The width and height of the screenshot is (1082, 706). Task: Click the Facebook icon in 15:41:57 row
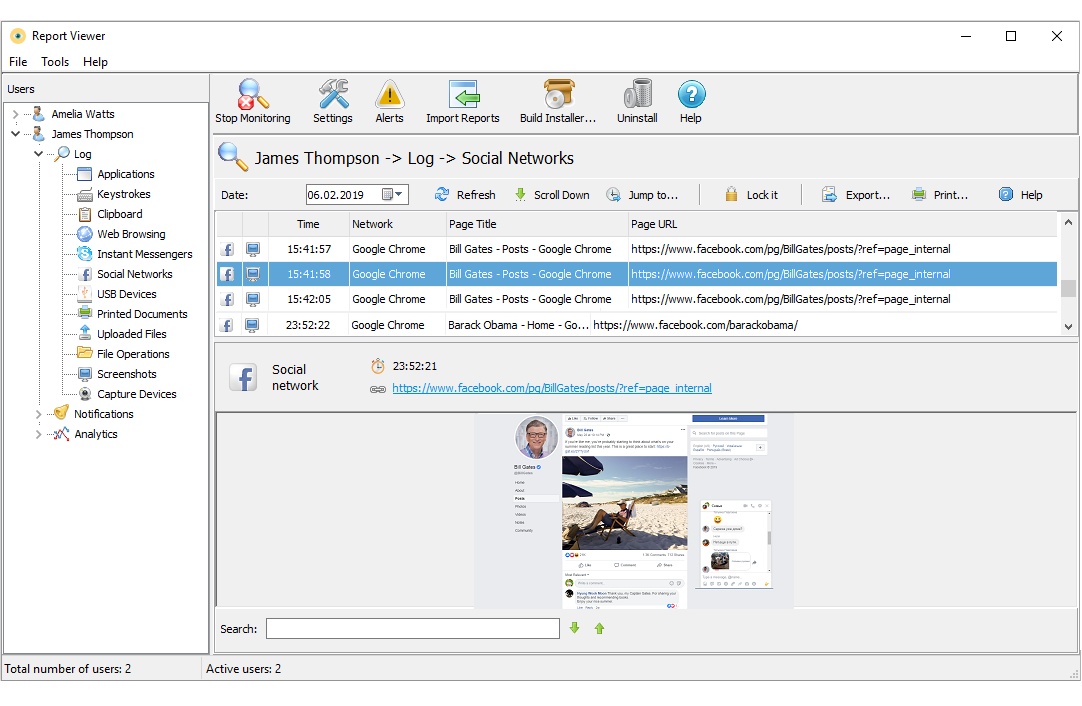pos(227,249)
